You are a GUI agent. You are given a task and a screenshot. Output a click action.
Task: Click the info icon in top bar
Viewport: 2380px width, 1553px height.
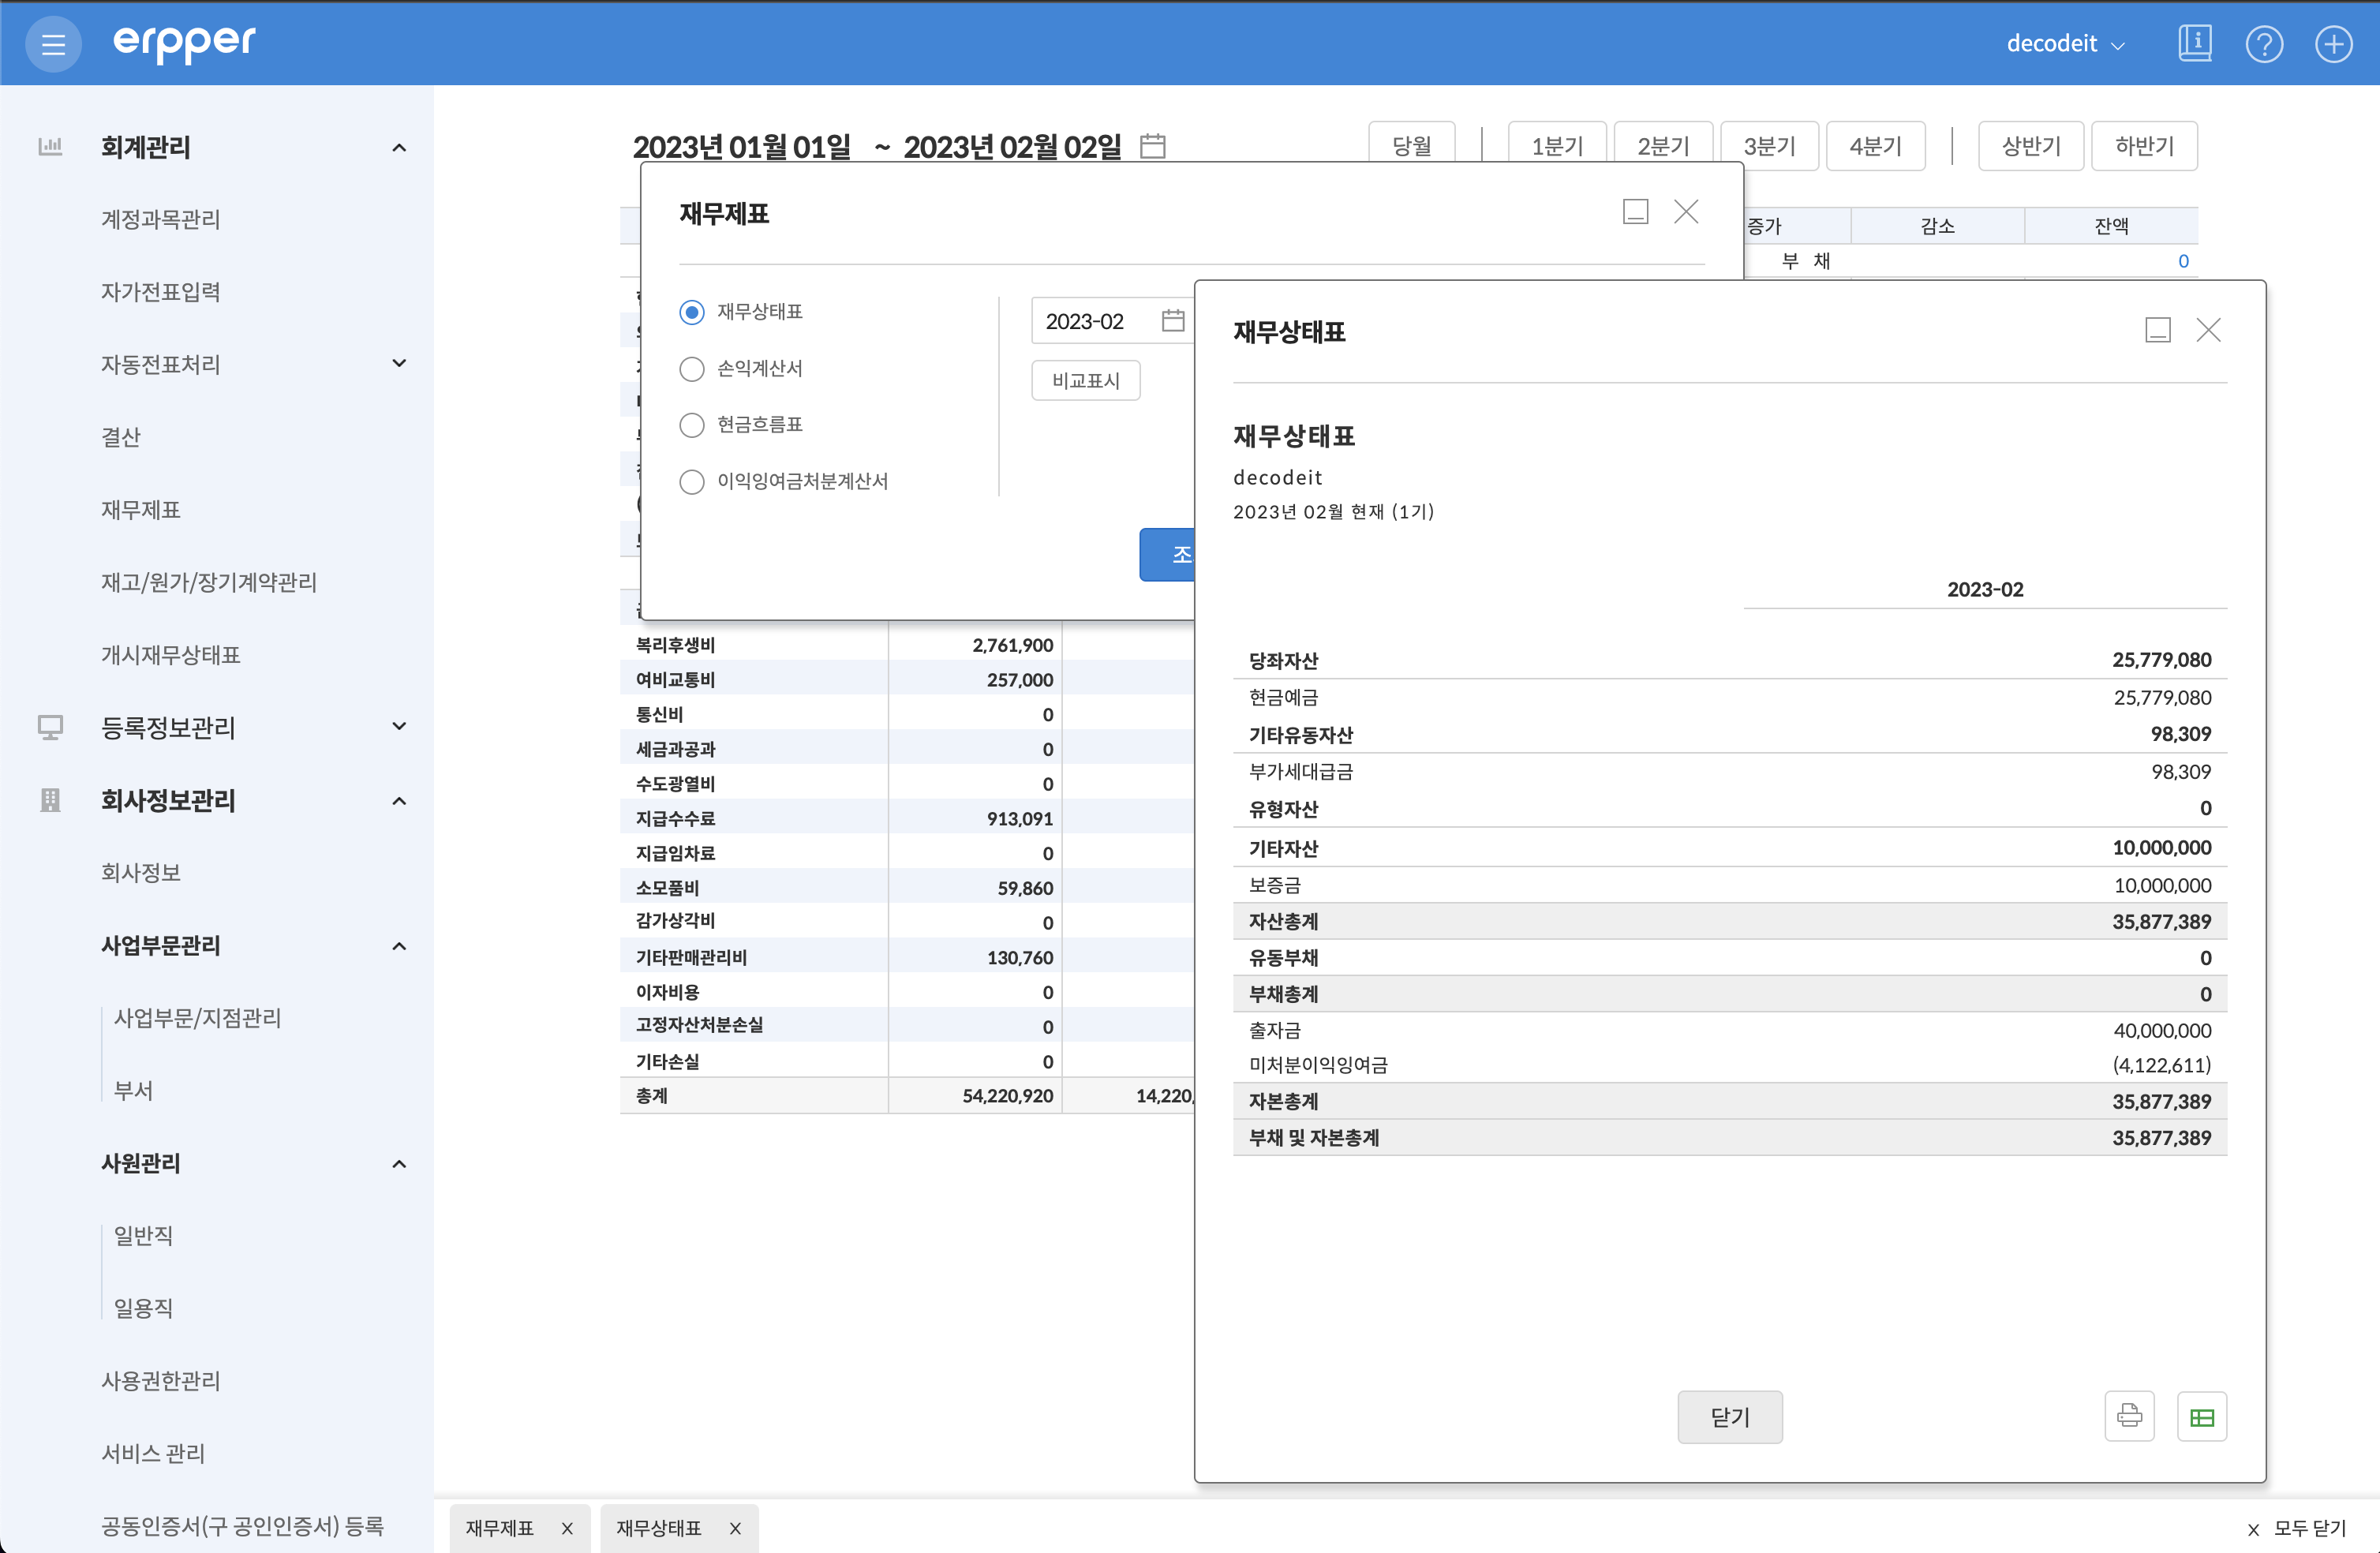[x=2194, y=43]
